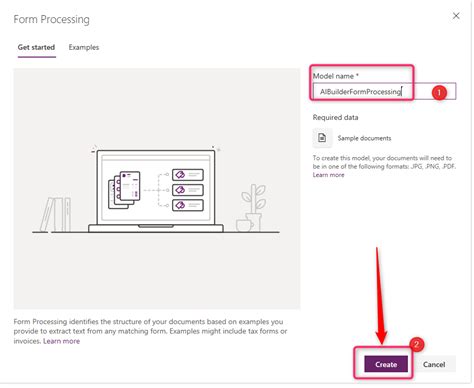Open Learn more link under document formats
This screenshot has height=388, width=474.
coord(328,175)
